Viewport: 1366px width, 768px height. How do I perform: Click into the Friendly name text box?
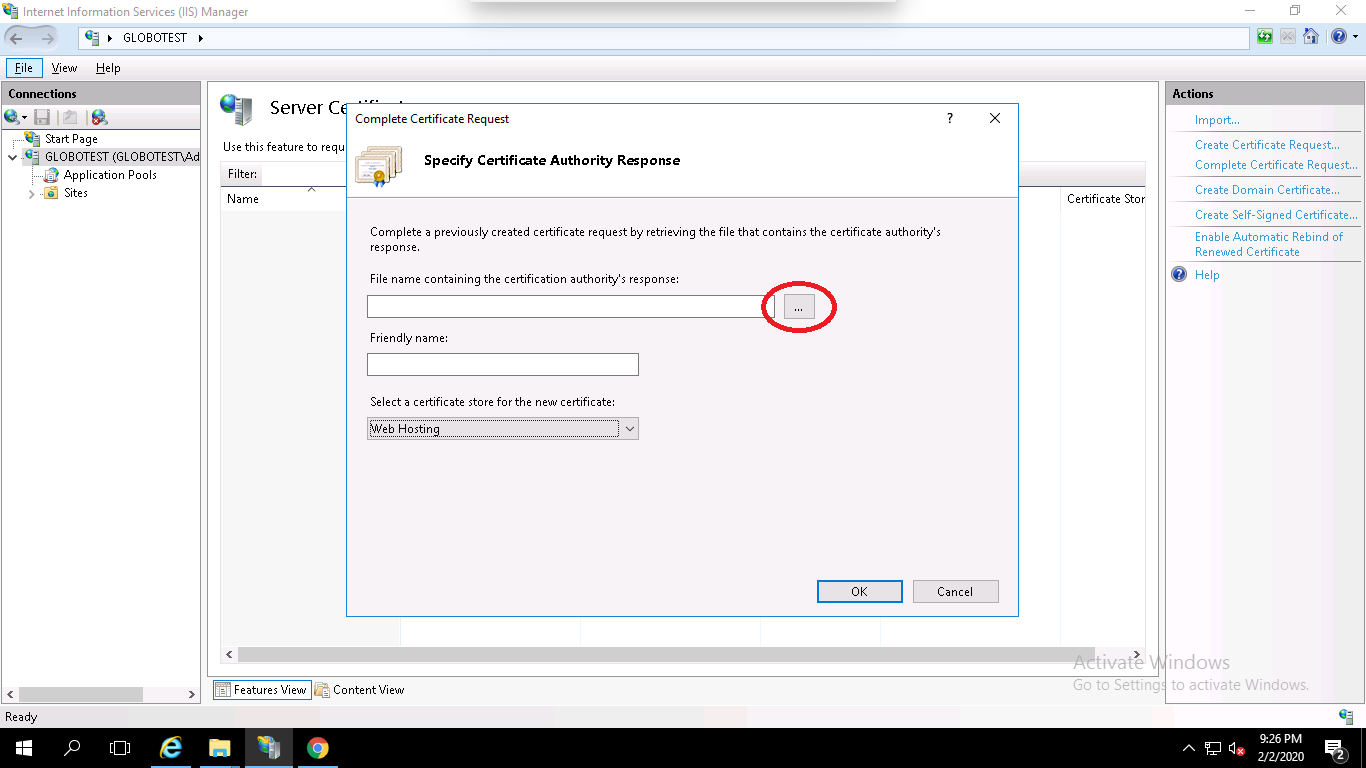(x=503, y=364)
